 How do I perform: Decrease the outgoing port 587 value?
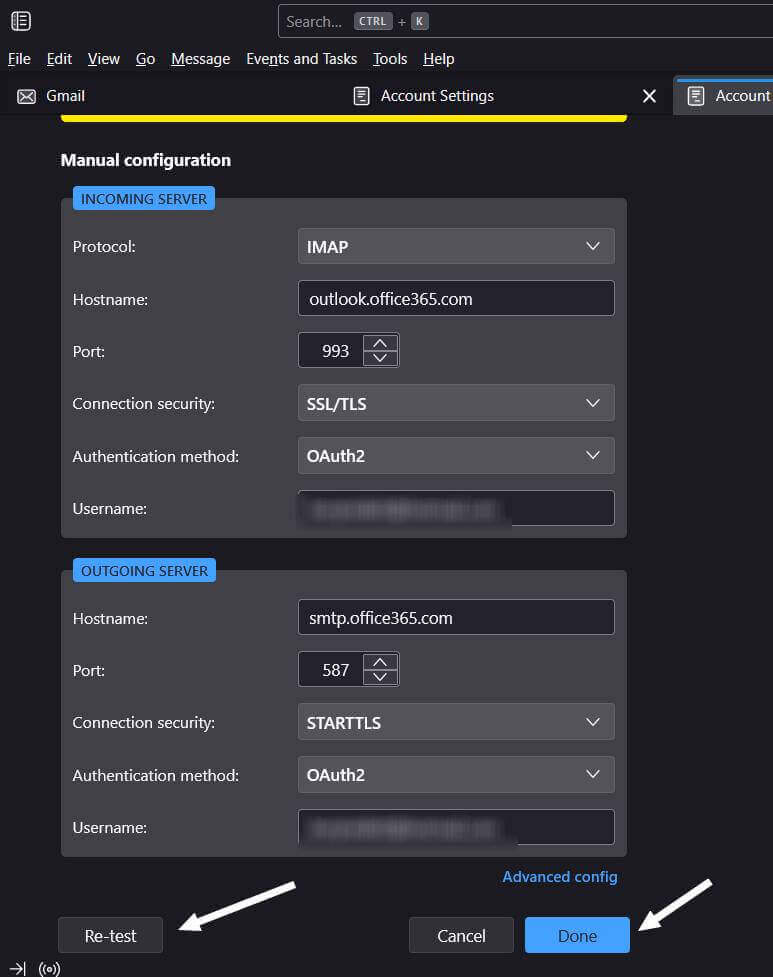pyautogui.click(x=380, y=677)
